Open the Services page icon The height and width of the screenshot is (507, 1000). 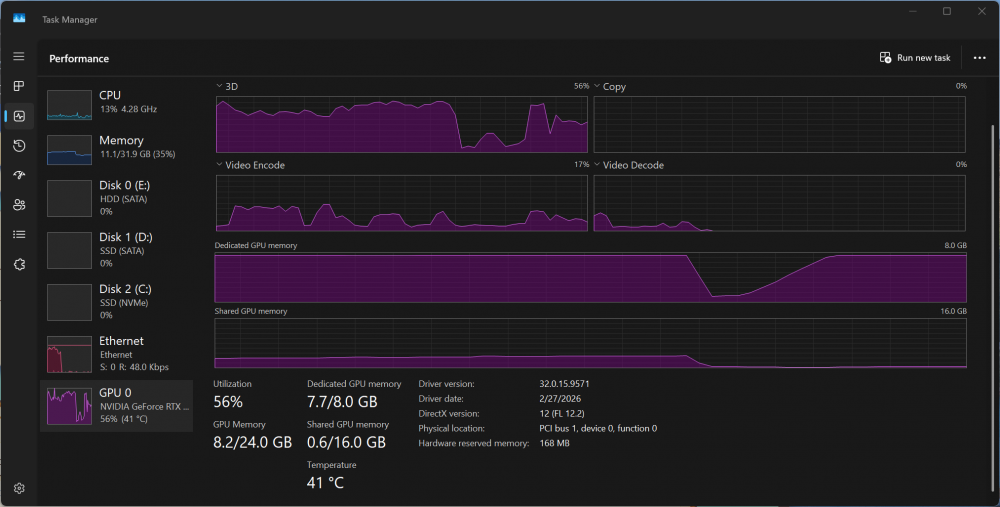19,264
